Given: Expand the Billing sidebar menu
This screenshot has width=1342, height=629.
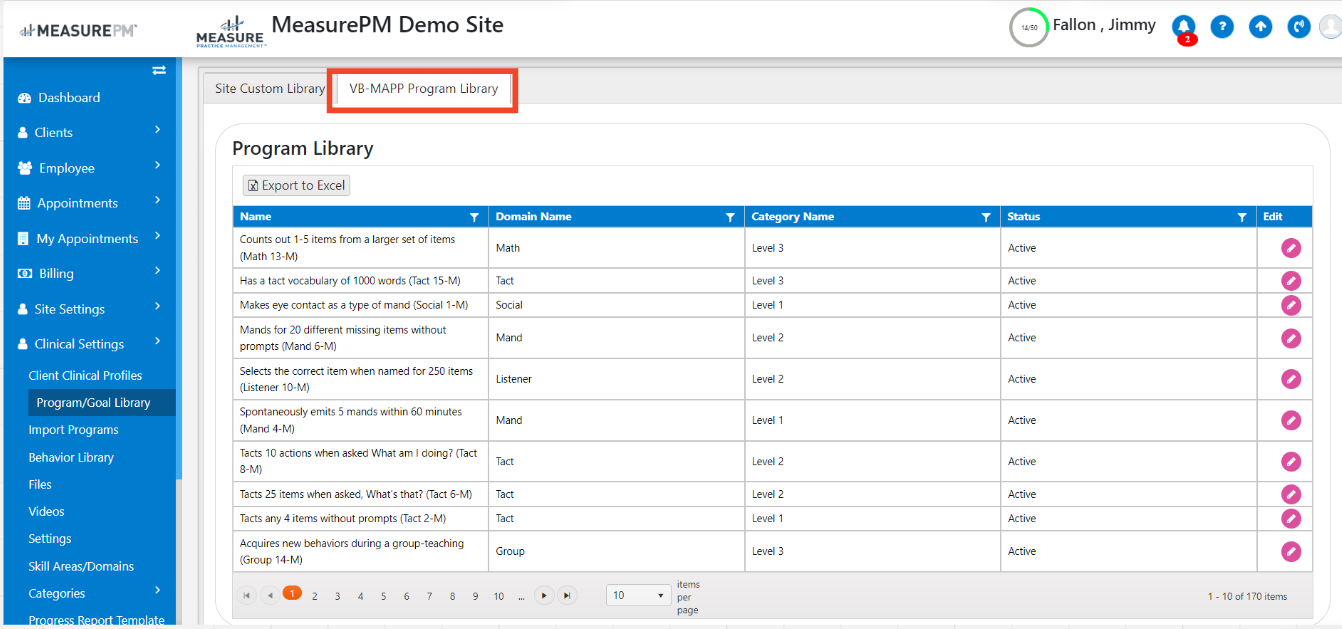Looking at the screenshot, I should coord(158,271).
